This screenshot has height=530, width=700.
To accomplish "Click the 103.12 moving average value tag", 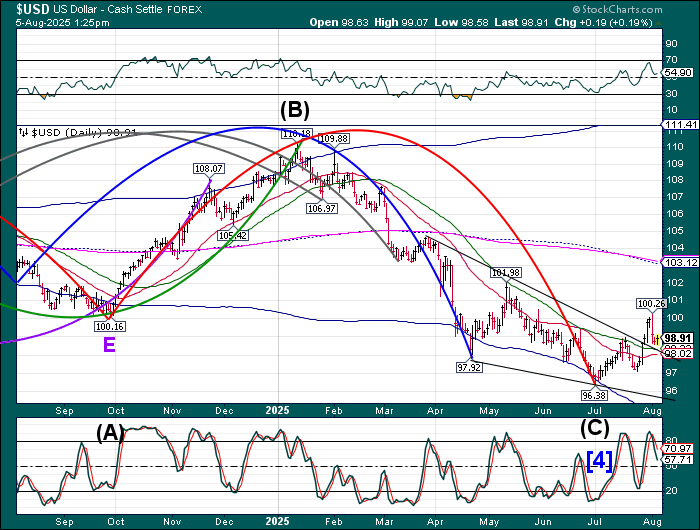I will point(678,262).
